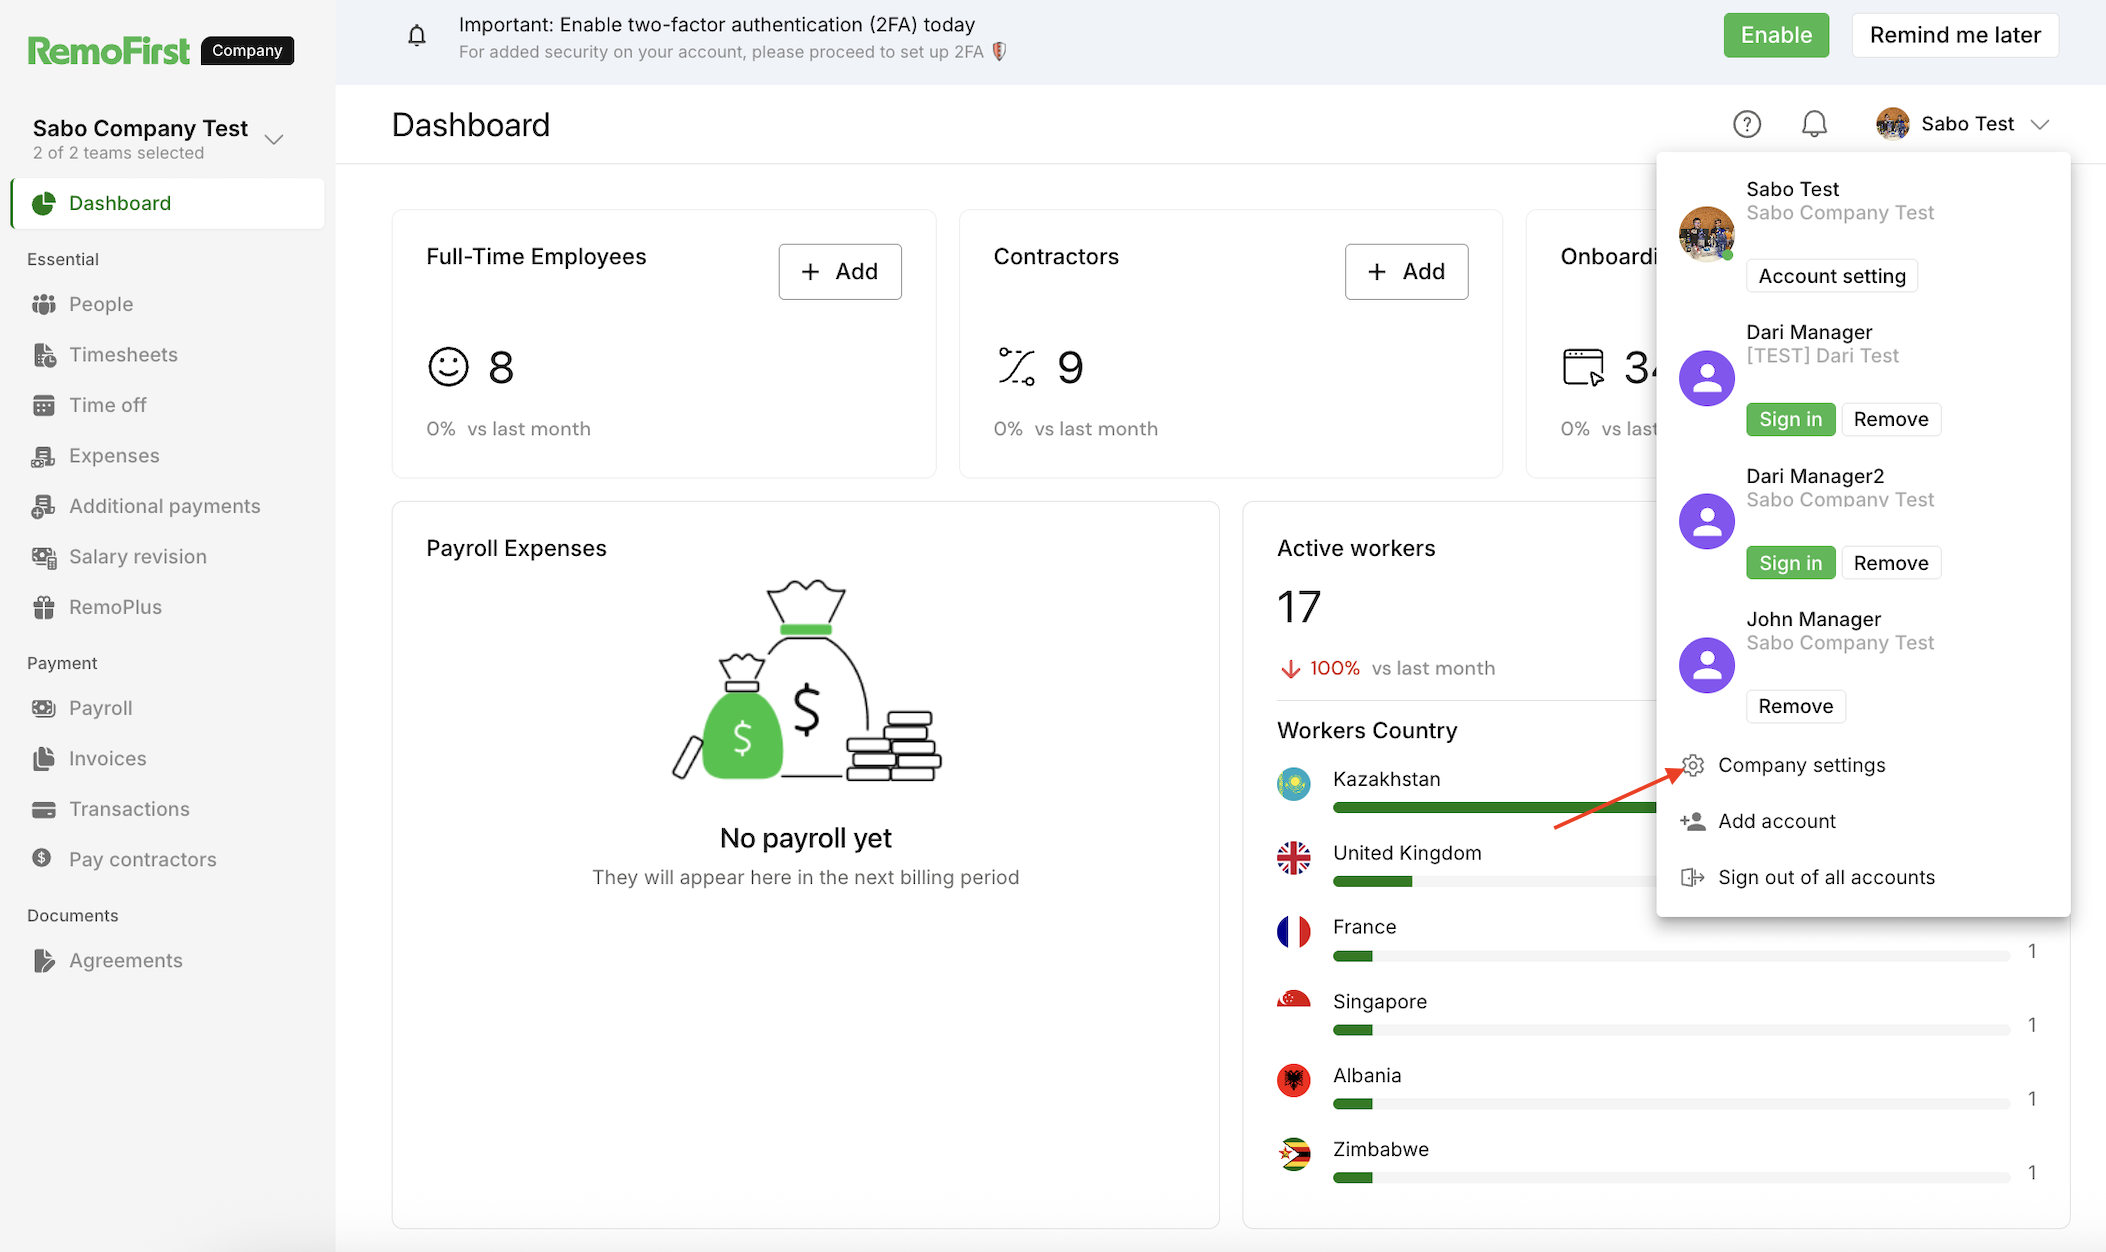Screen dimensions: 2106x1252
Task: Remove the John Manager account
Action: click(1795, 706)
